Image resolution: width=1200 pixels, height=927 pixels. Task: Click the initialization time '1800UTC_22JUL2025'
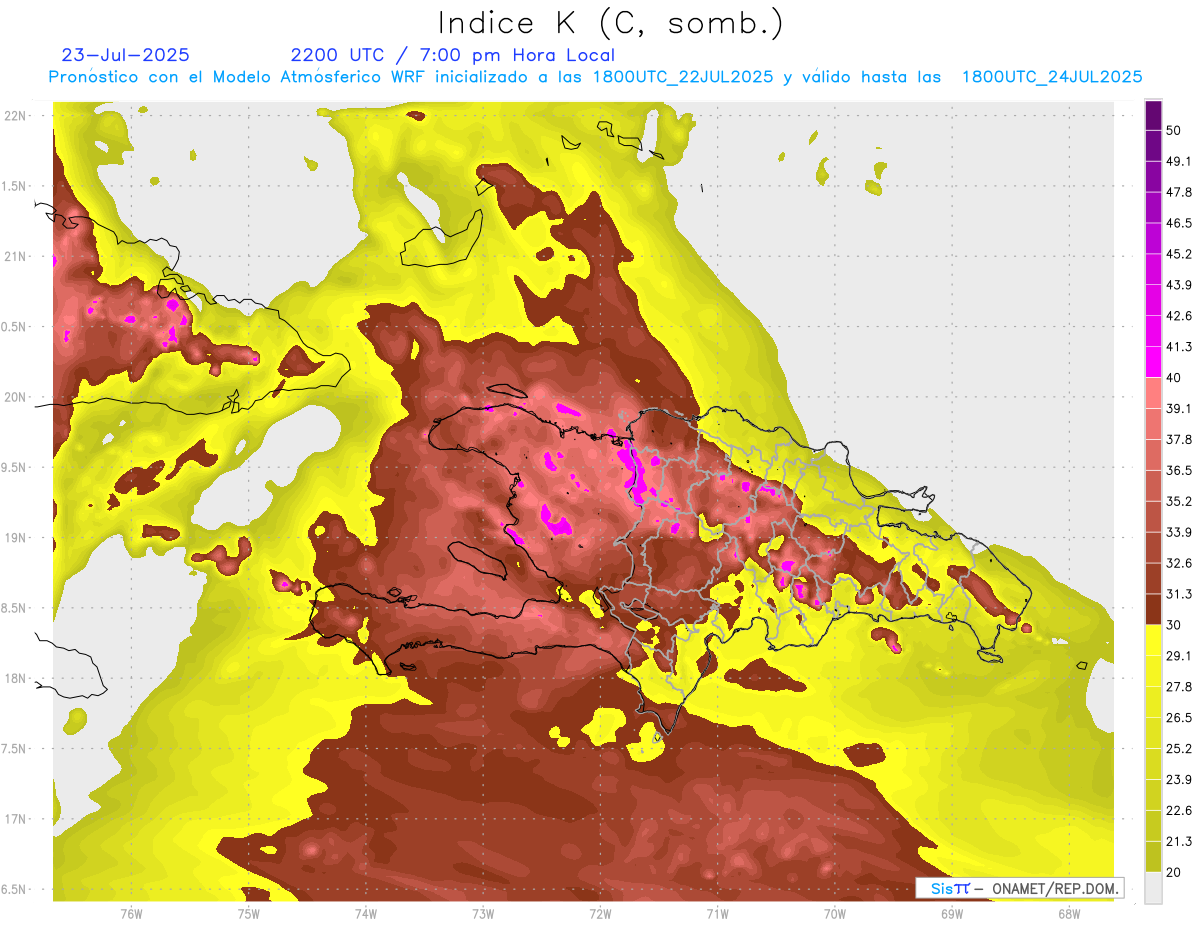pyautogui.click(x=683, y=77)
